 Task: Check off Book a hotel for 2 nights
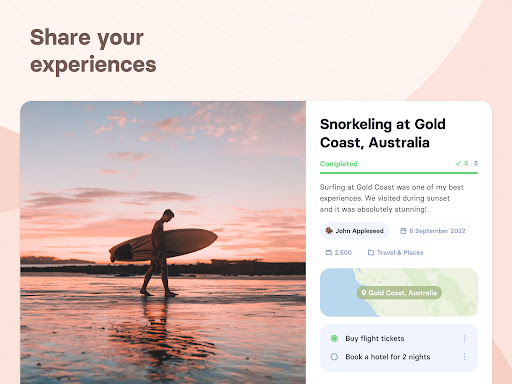(334, 357)
